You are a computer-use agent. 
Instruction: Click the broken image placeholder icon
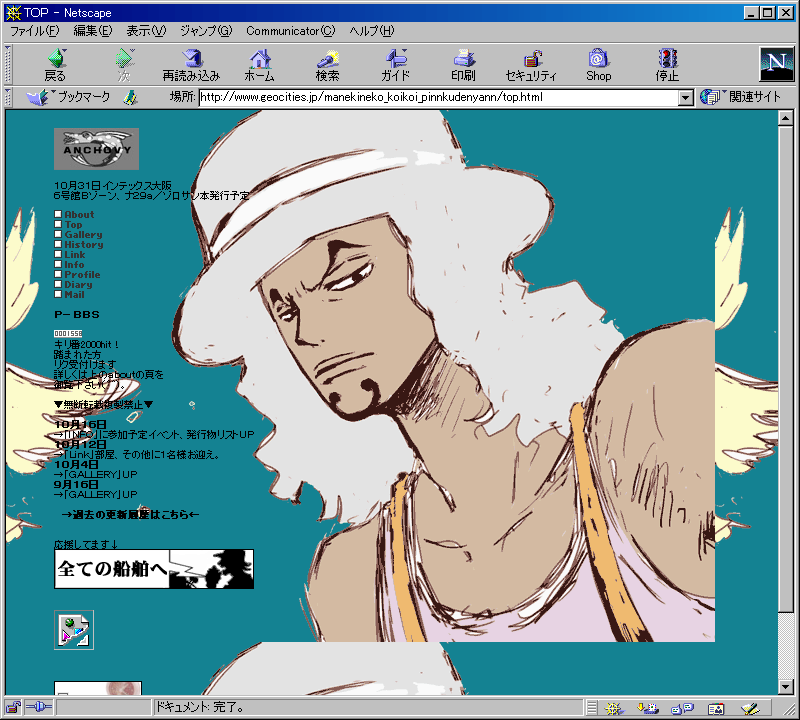pos(74,630)
